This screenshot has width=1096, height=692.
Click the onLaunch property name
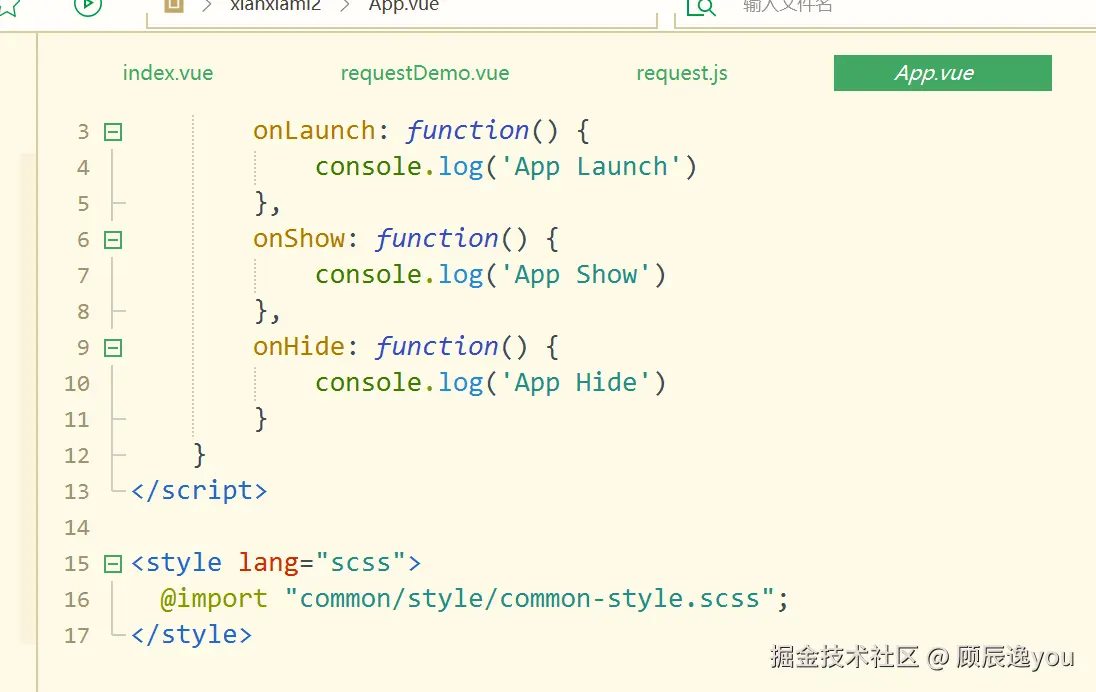[x=315, y=131]
